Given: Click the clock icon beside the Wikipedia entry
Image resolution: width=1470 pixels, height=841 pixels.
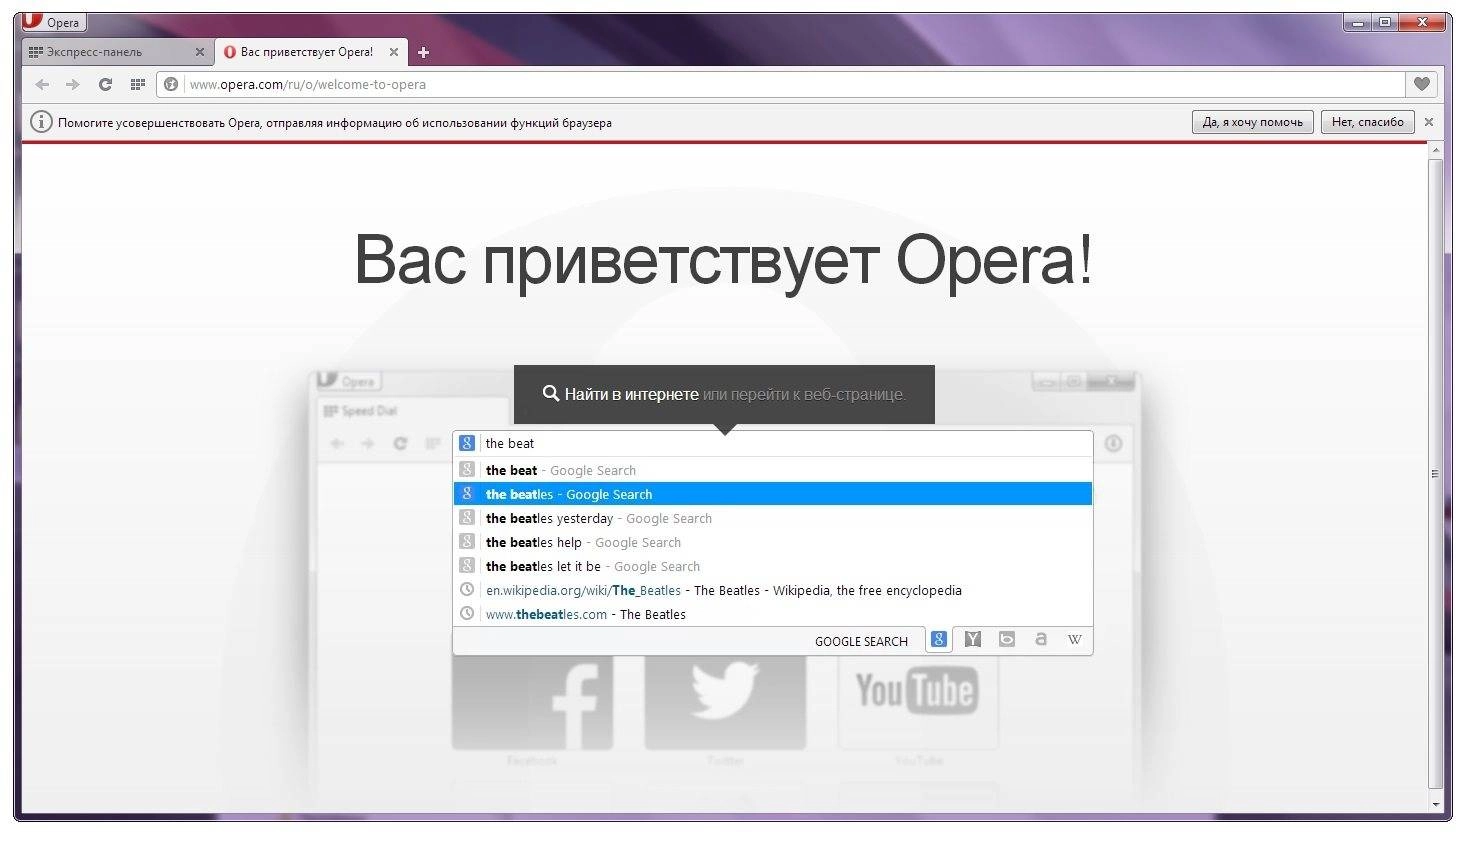Looking at the screenshot, I should (x=466, y=589).
